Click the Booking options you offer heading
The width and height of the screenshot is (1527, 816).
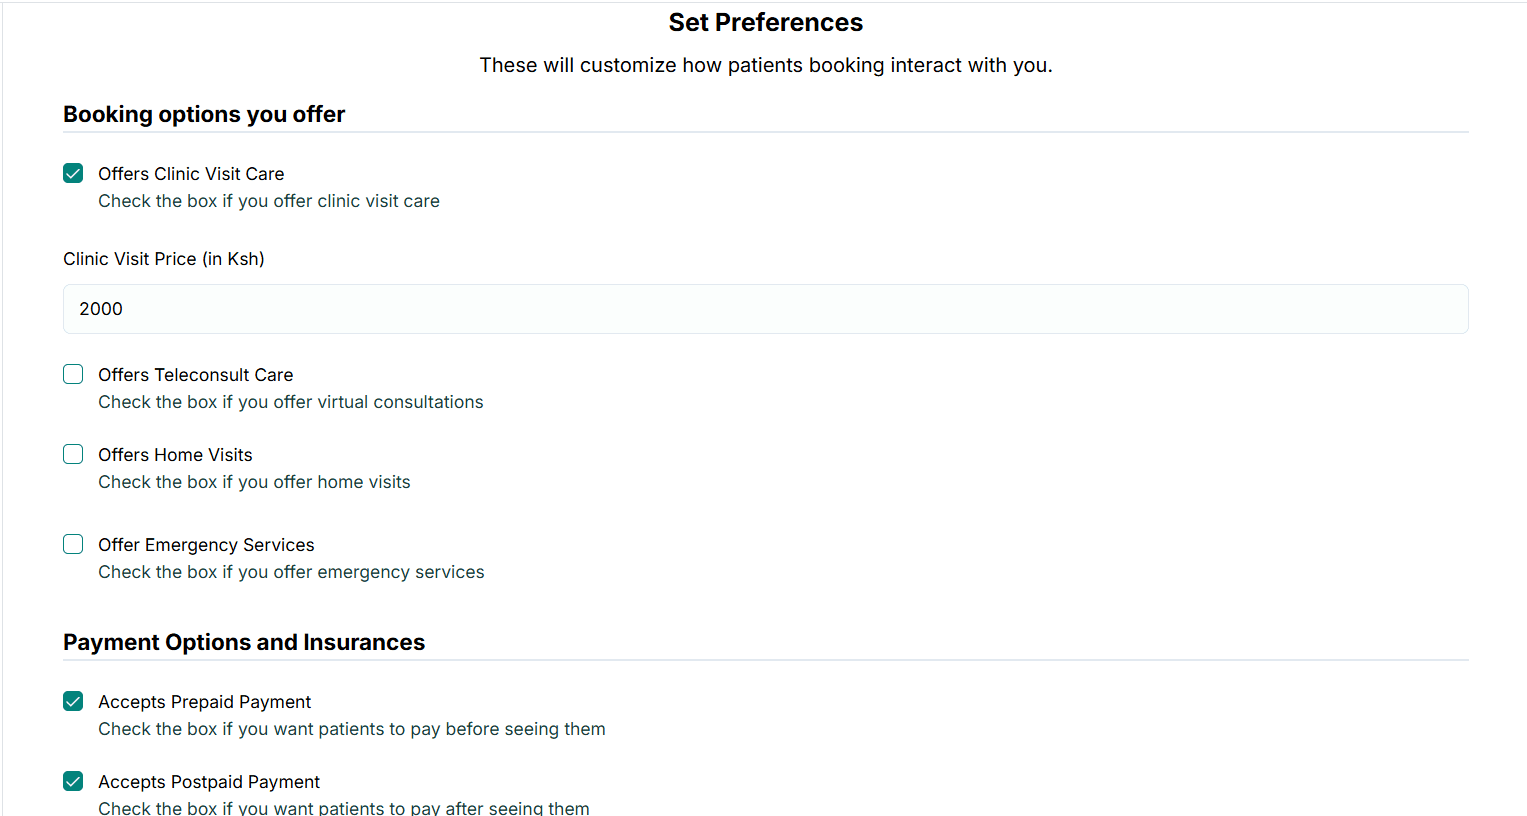click(x=204, y=114)
